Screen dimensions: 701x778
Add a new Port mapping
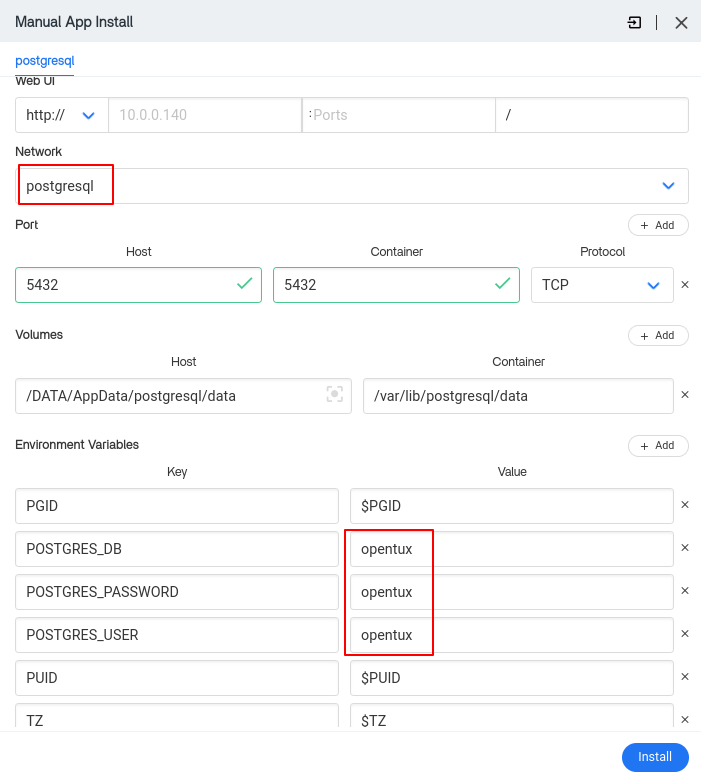pos(658,225)
